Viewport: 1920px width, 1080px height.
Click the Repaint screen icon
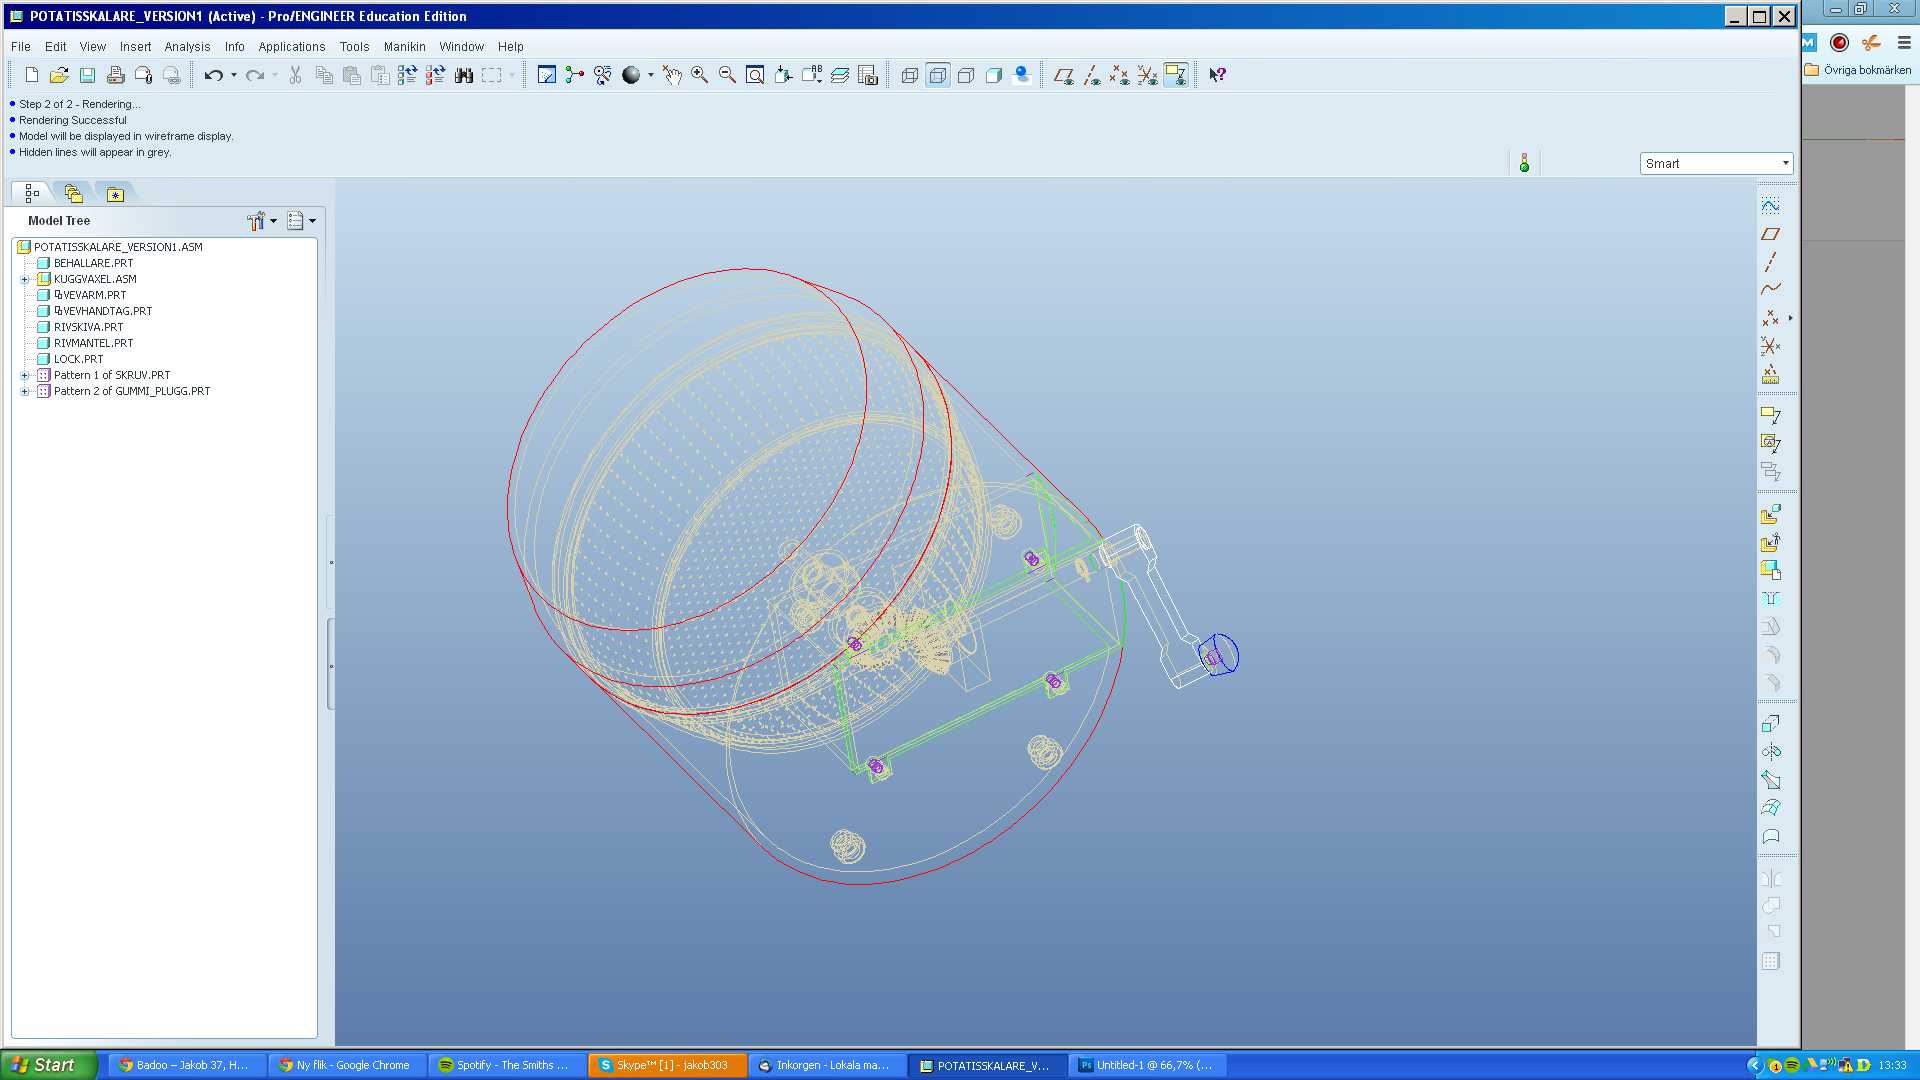(x=547, y=75)
